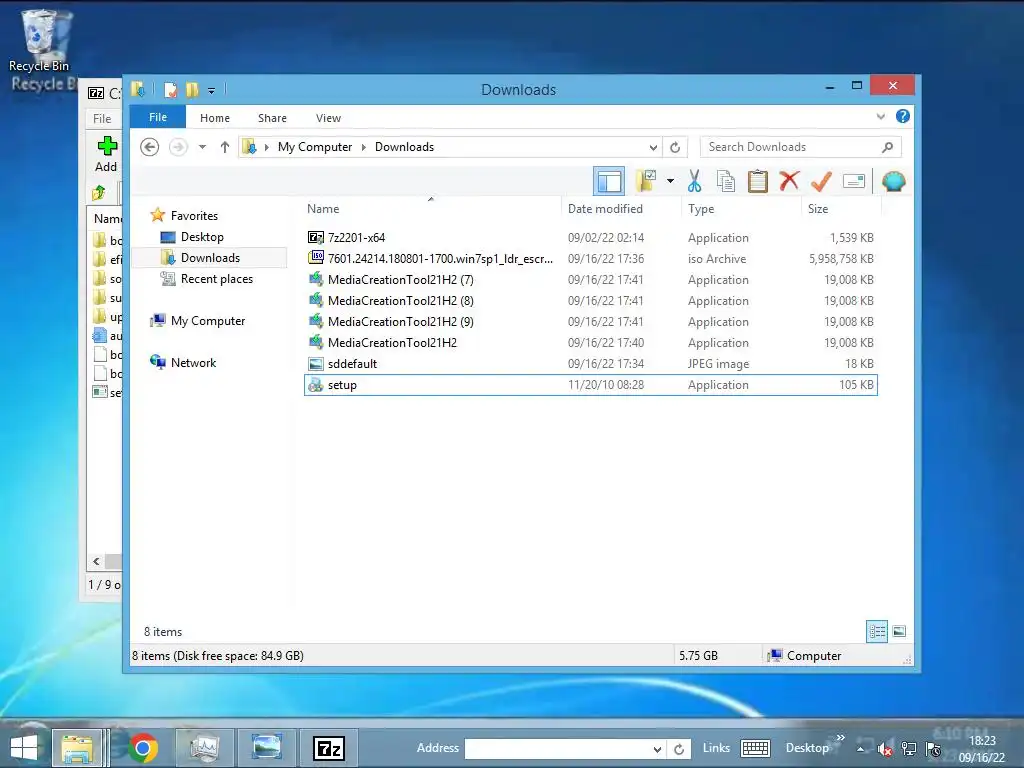Click the properties icon in title bar
This screenshot has height=768, width=1024.
(x=170, y=89)
